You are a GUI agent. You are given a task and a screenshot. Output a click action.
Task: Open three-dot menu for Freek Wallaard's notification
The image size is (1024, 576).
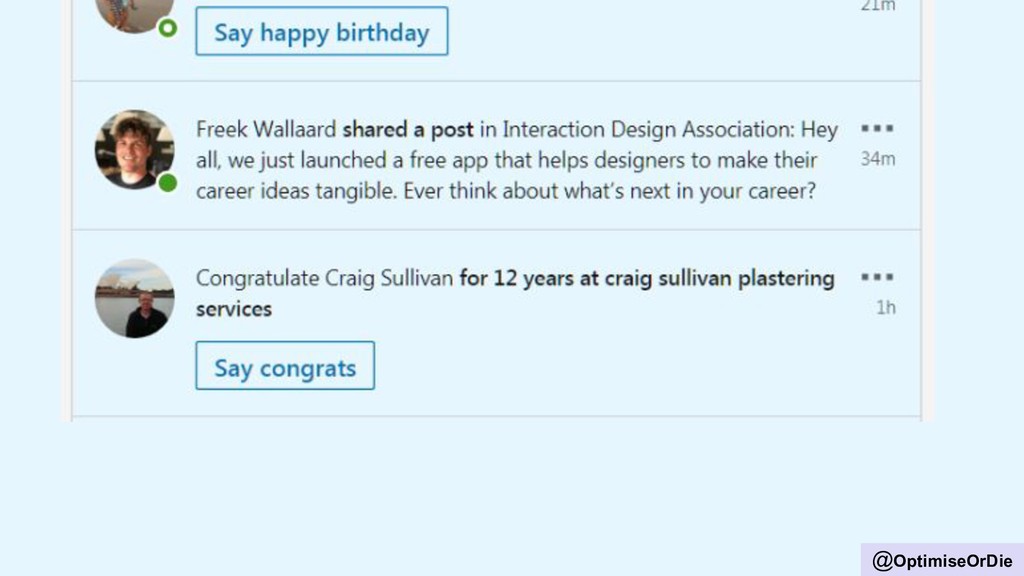877,129
